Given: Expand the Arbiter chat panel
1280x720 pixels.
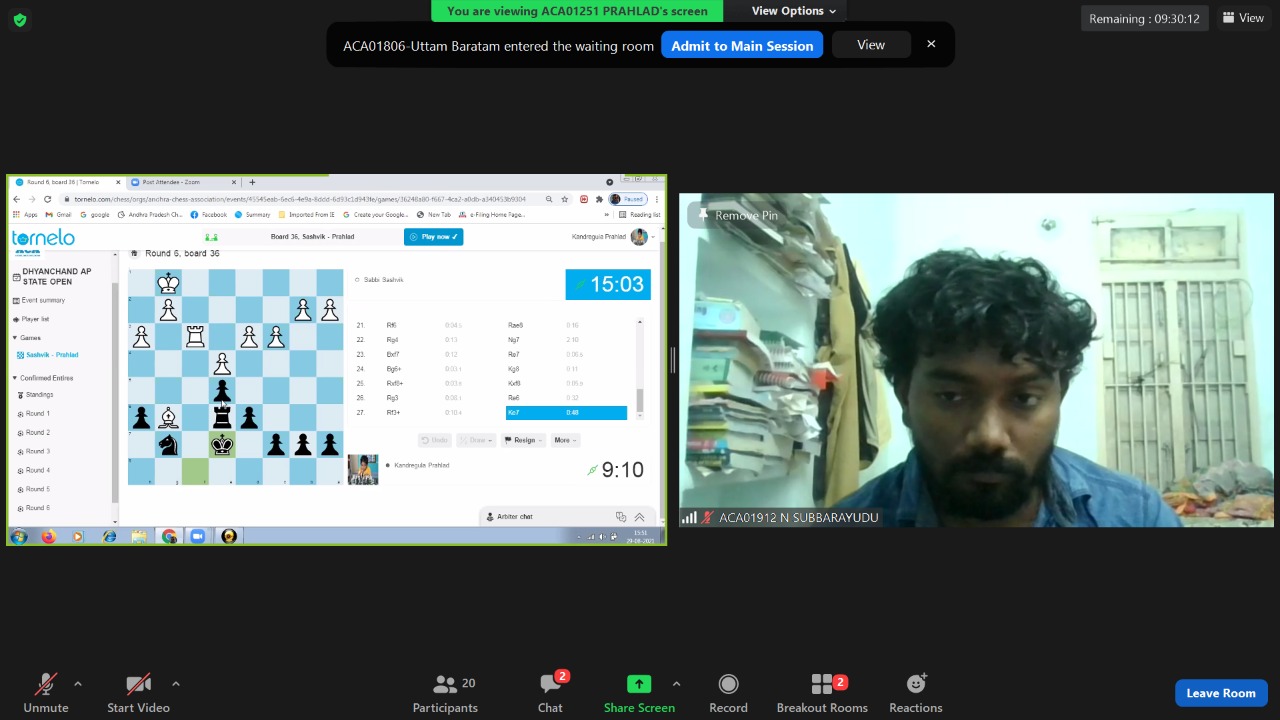Looking at the screenshot, I should tap(639, 517).
